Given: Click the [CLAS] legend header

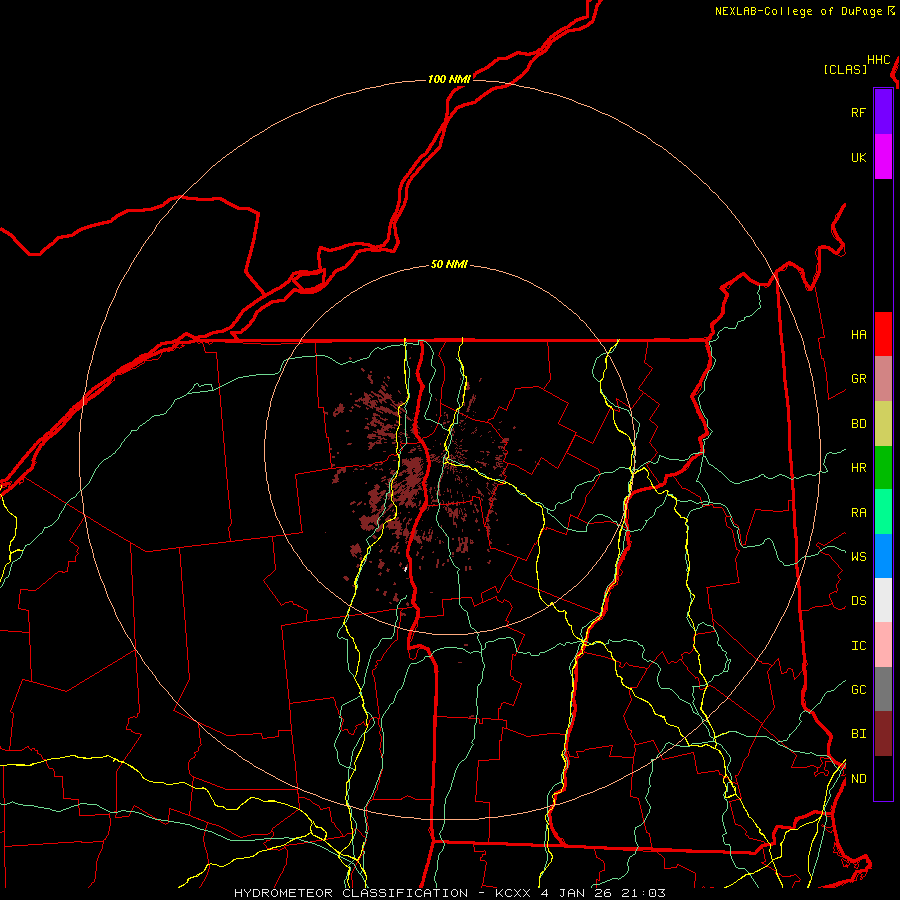Looking at the screenshot, I should (x=845, y=69).
